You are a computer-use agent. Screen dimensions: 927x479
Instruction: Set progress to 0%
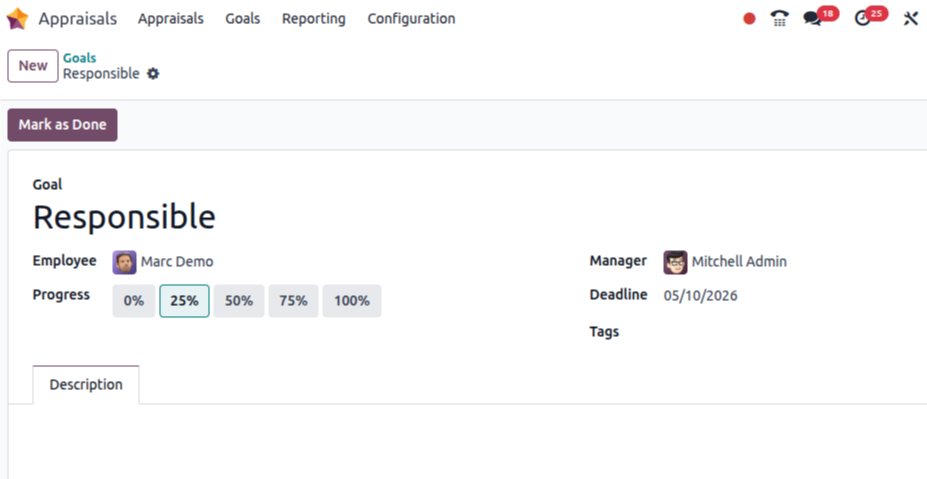[134, 301]
